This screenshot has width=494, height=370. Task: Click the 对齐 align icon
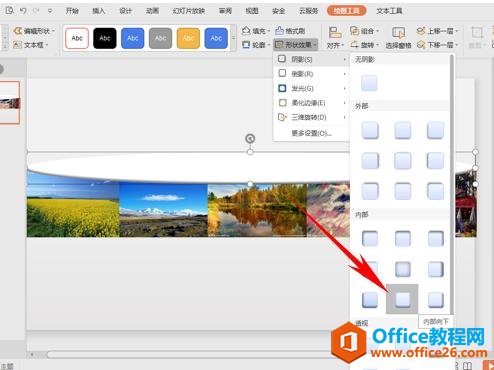point(335,33)
